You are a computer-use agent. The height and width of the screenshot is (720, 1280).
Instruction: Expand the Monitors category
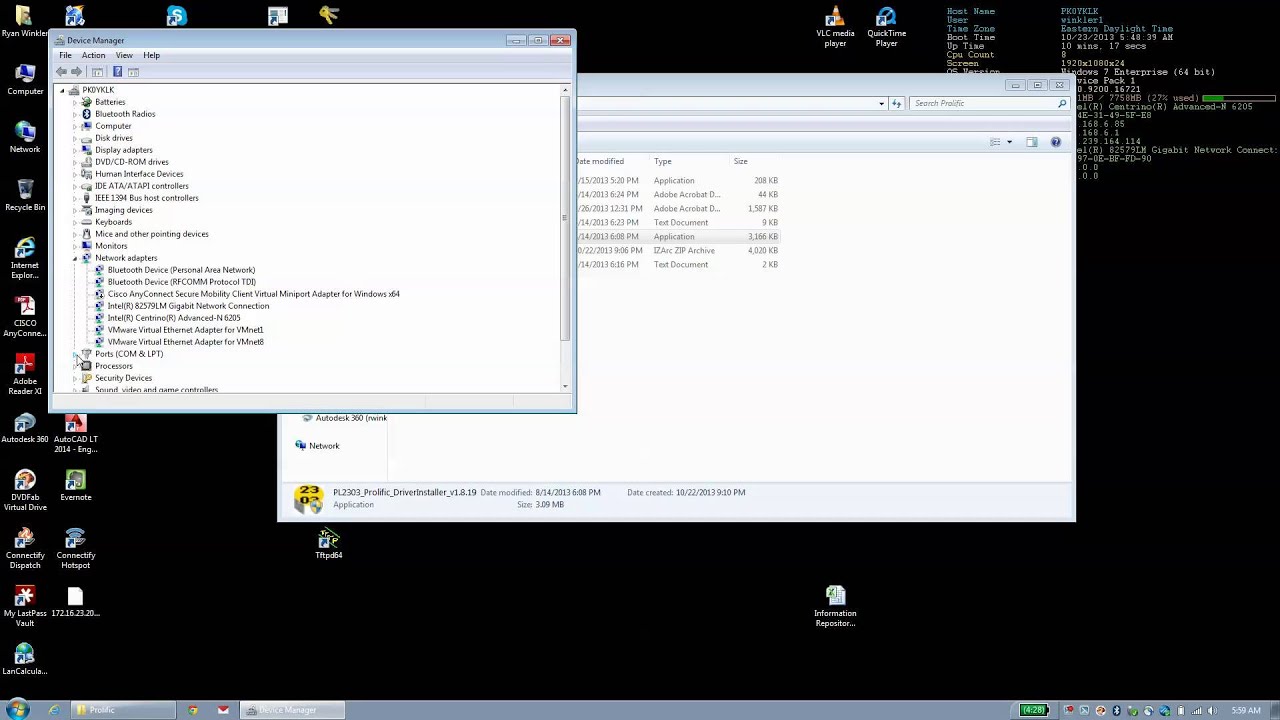[75, 246]
